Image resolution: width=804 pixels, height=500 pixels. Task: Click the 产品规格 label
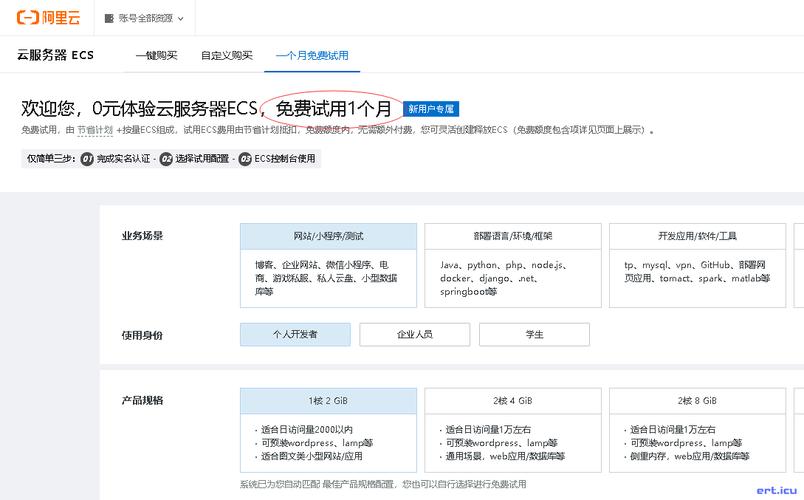click(x=142, y=401)
